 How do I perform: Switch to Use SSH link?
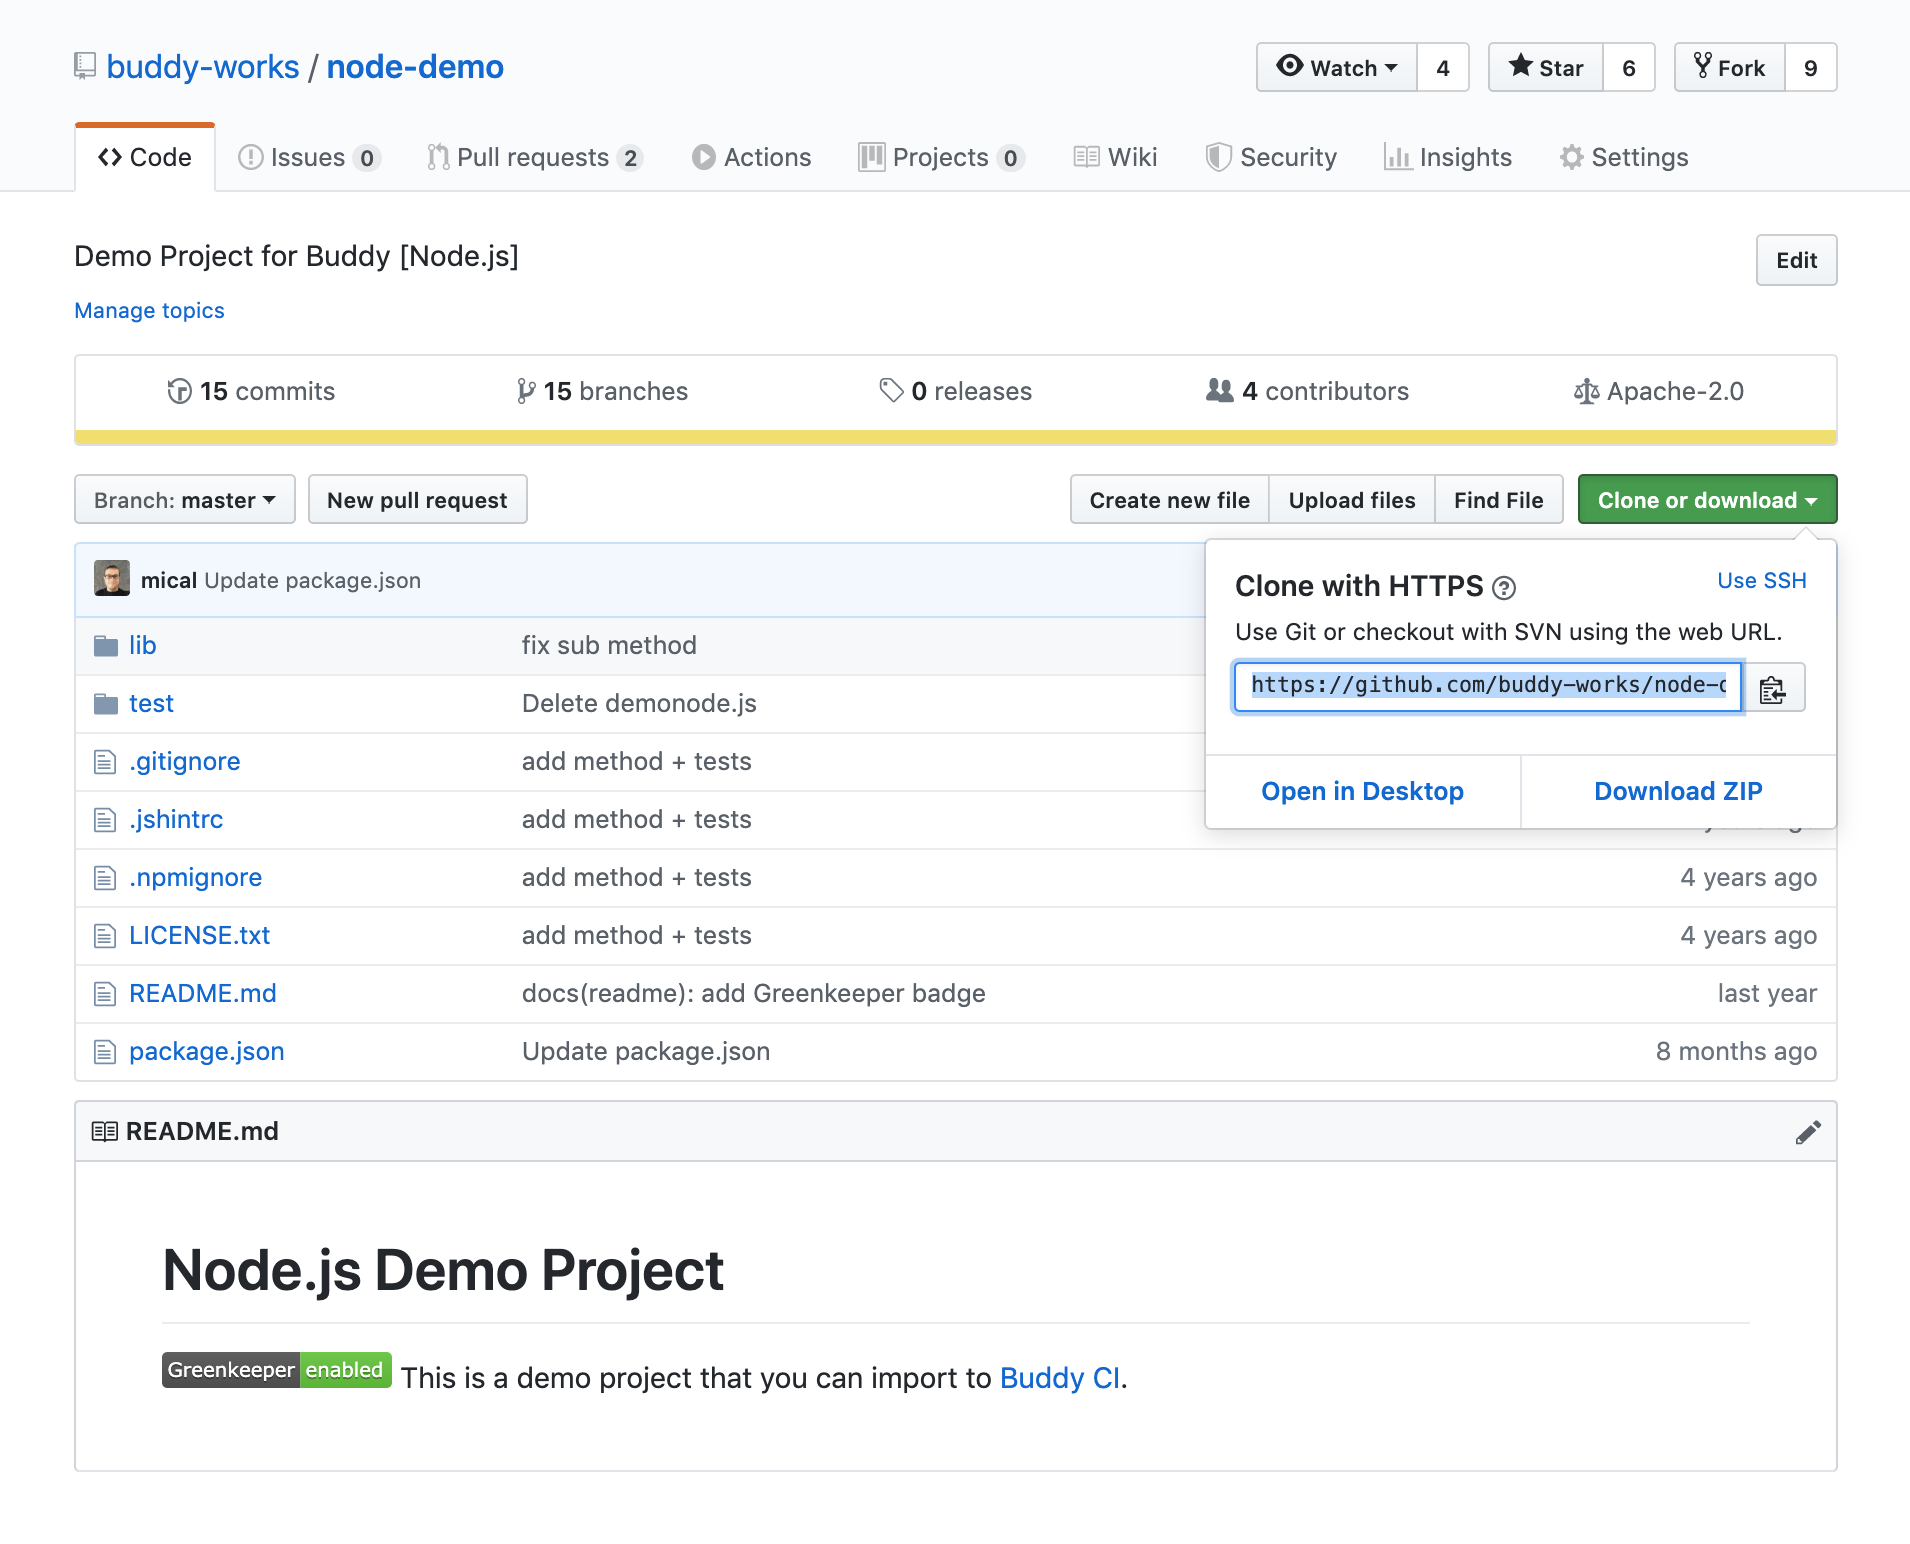pyautogui.click(x=1762, y=581)
